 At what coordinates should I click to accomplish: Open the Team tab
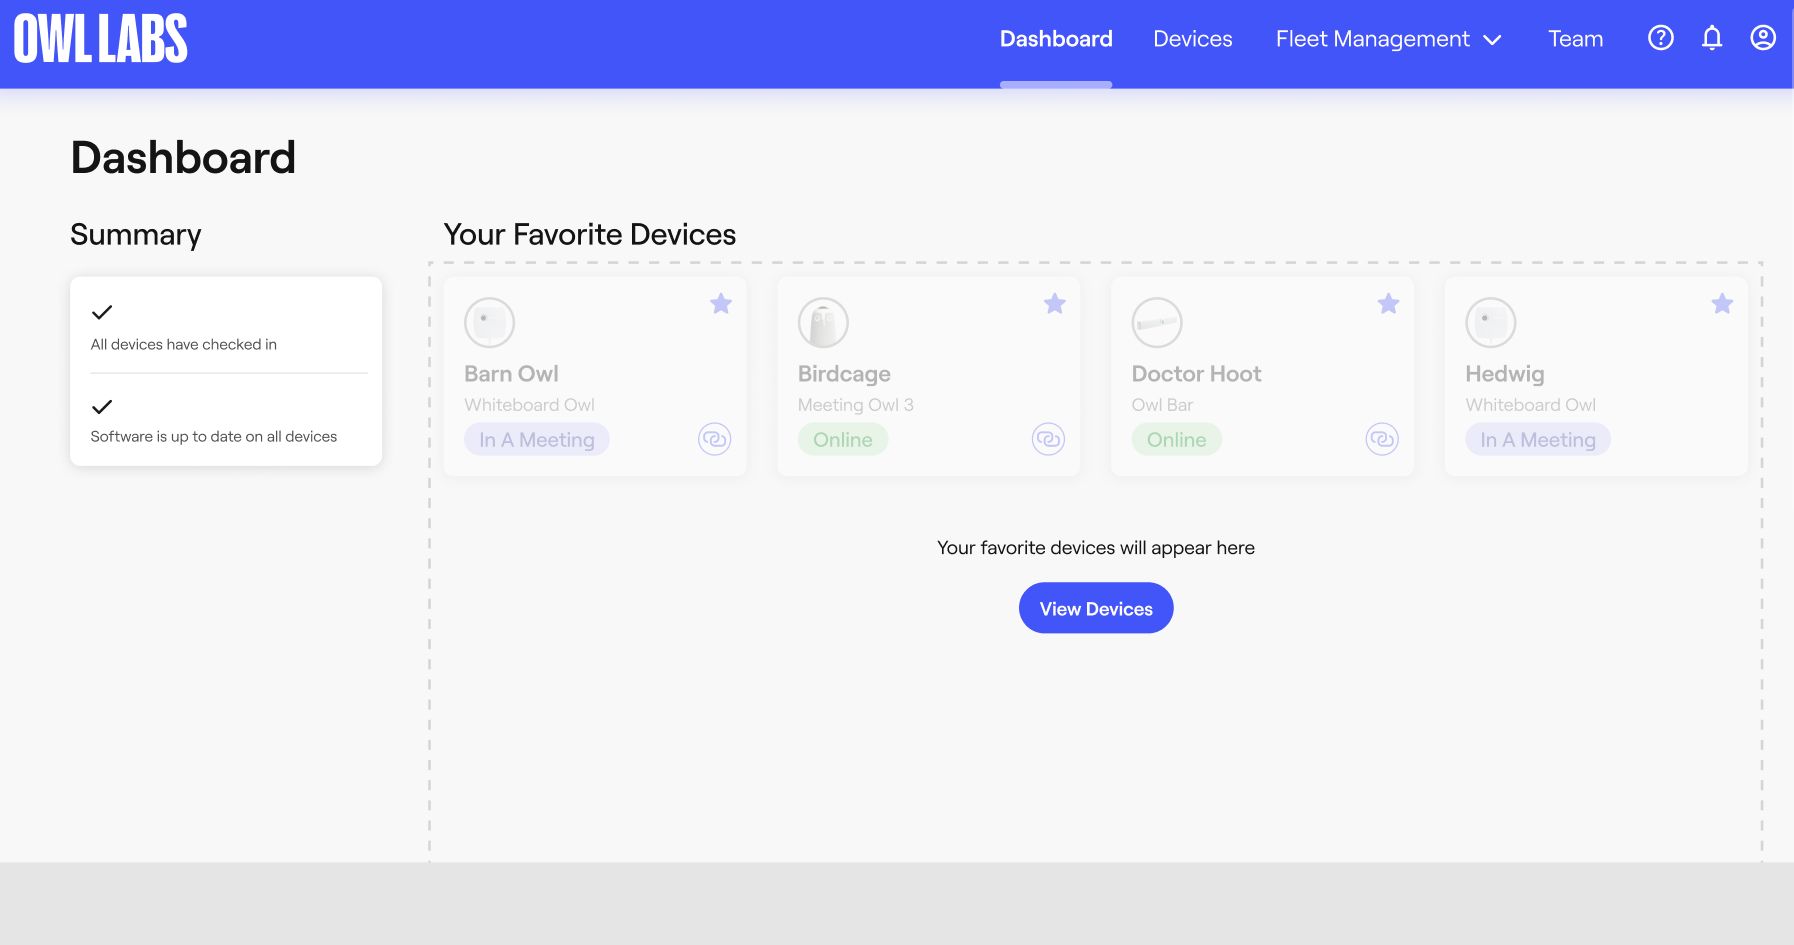coord(1575,39)
